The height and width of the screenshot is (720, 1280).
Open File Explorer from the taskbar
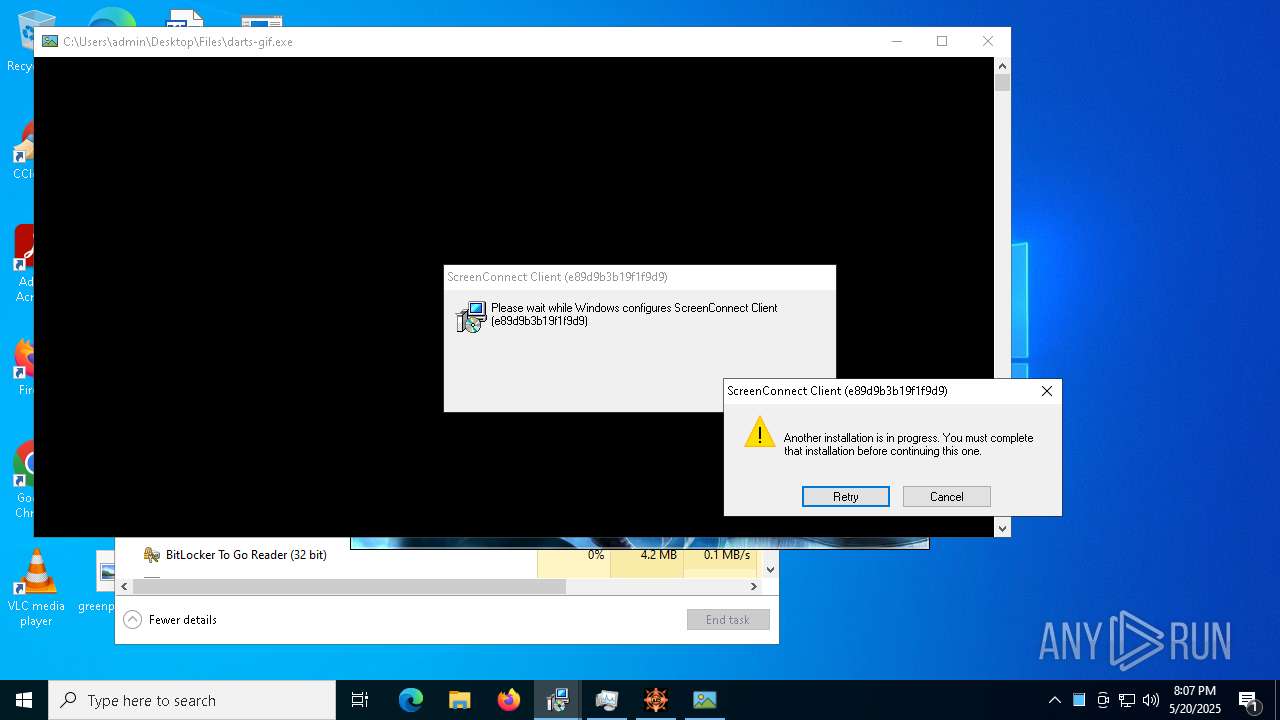pos(460,700)
